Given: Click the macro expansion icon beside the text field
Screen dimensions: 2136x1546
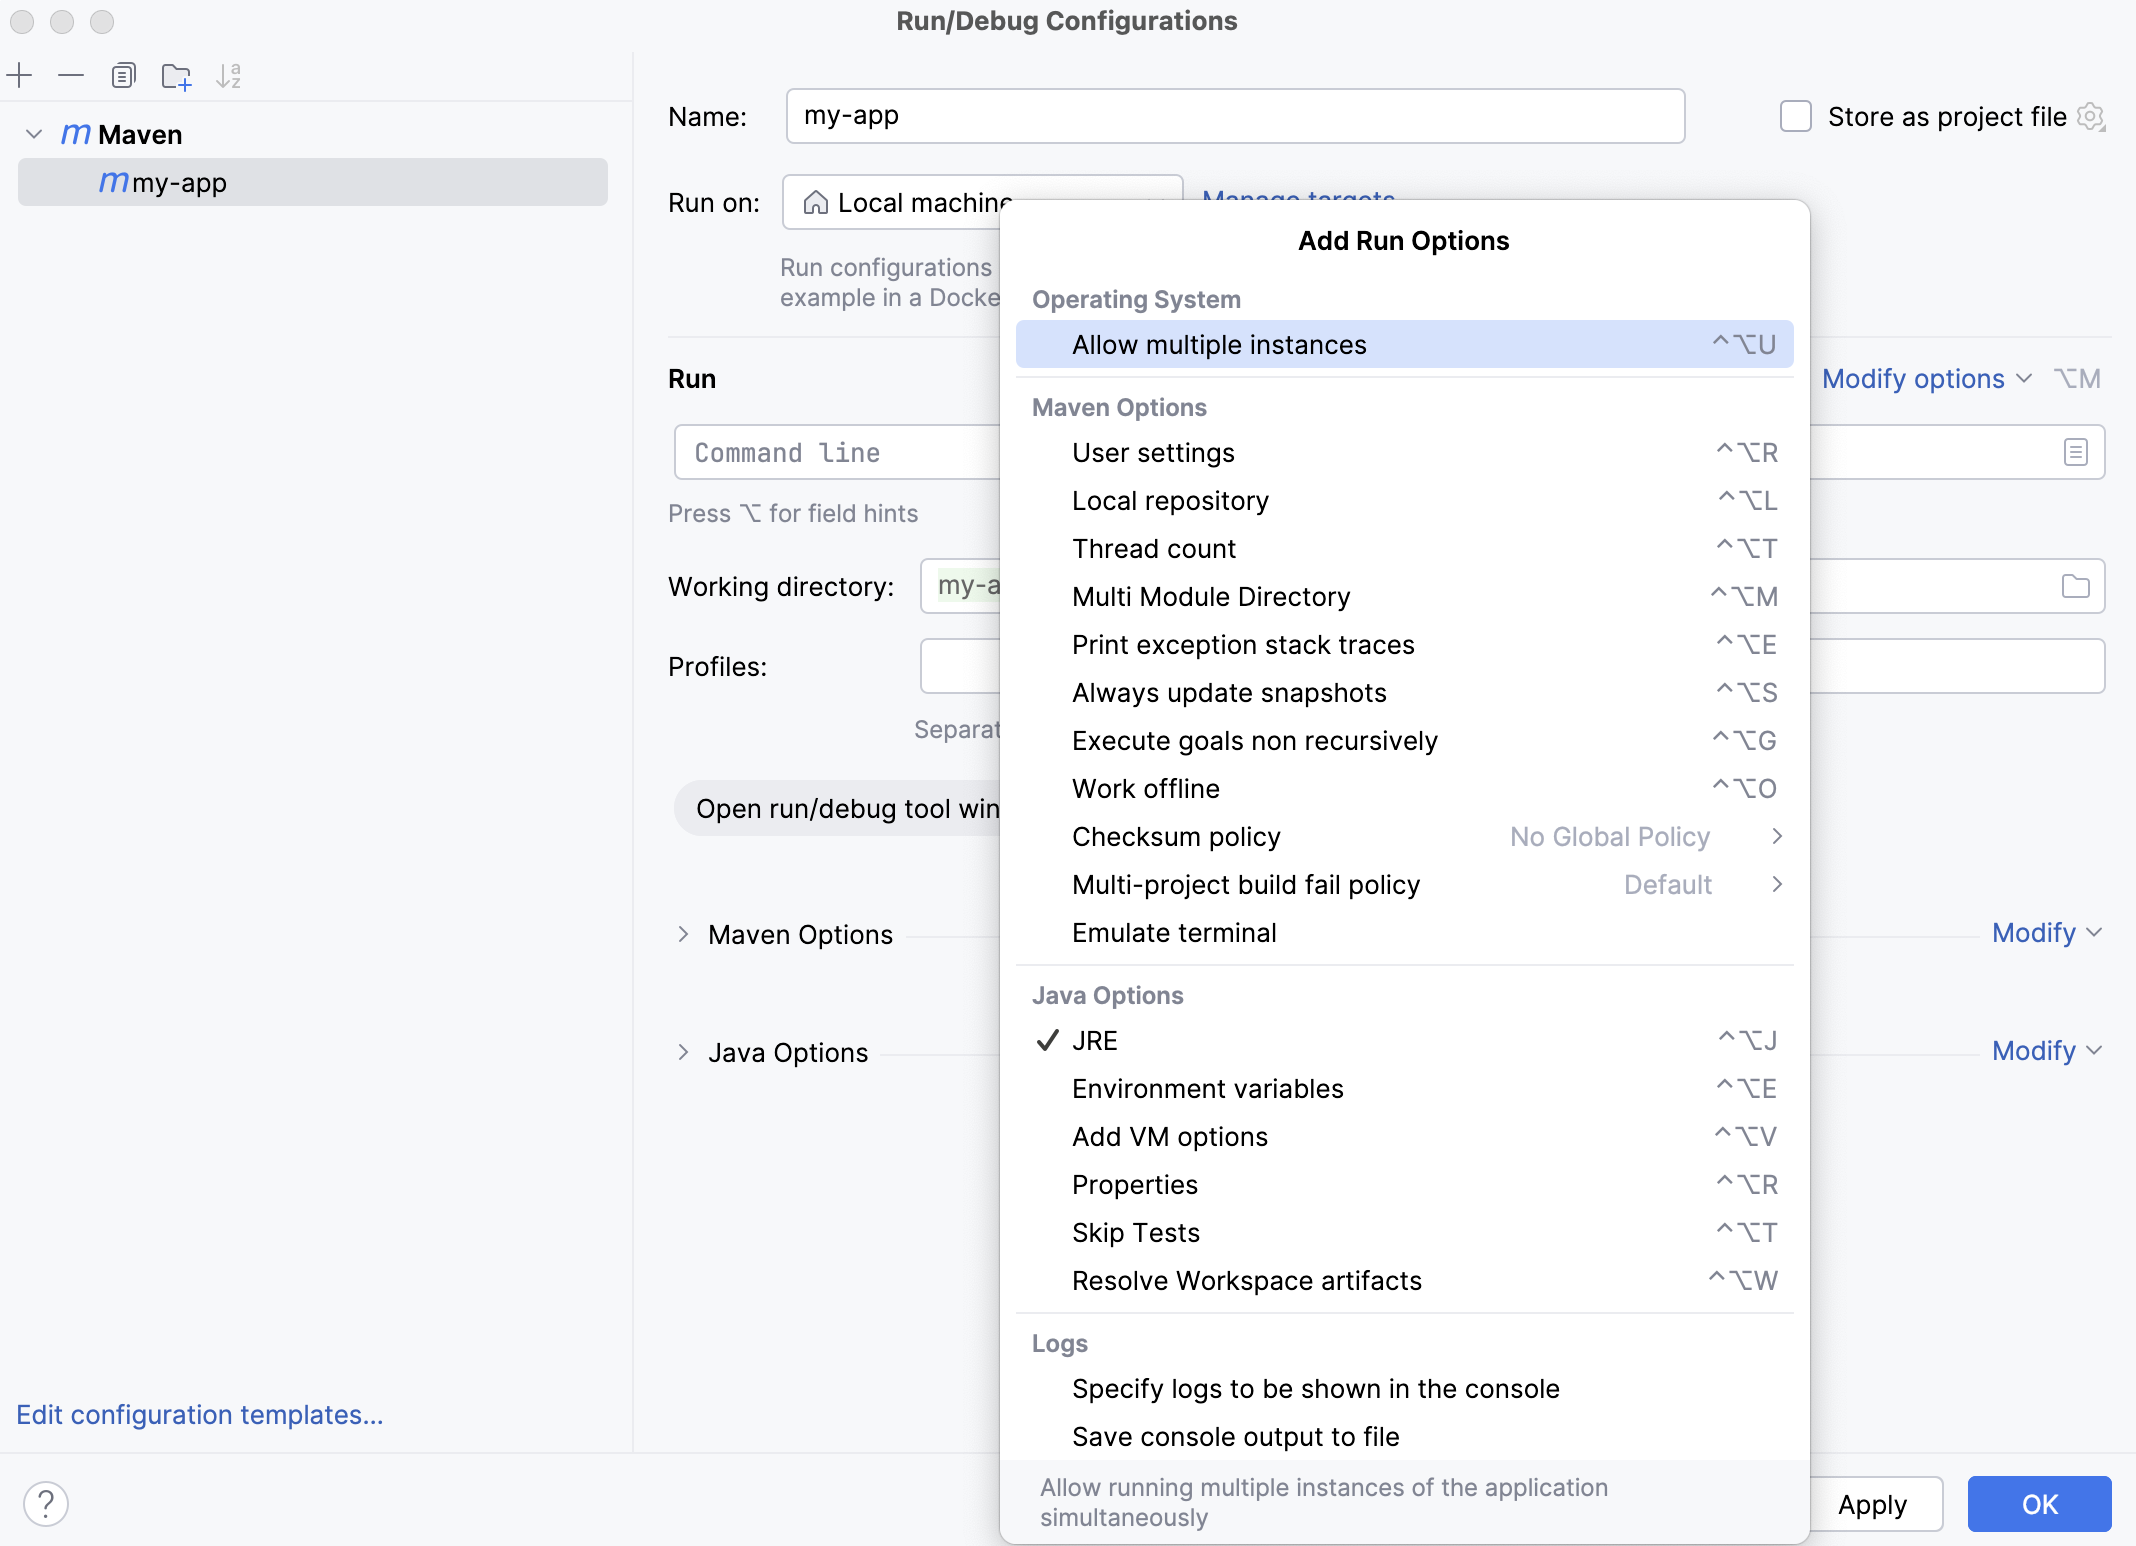Looking at the screenshot, I should [x=2076, y=452].
